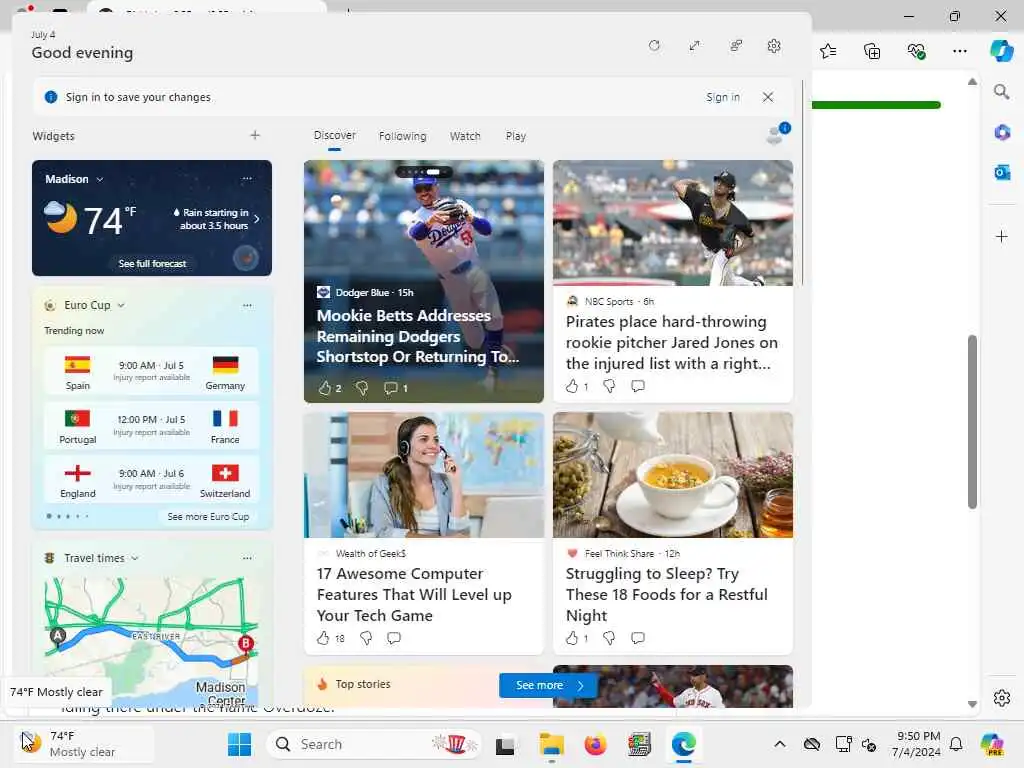Screen dimensions: 1024x768
Task: Open Travel times widget more options
Action: [x=247, y=558]
